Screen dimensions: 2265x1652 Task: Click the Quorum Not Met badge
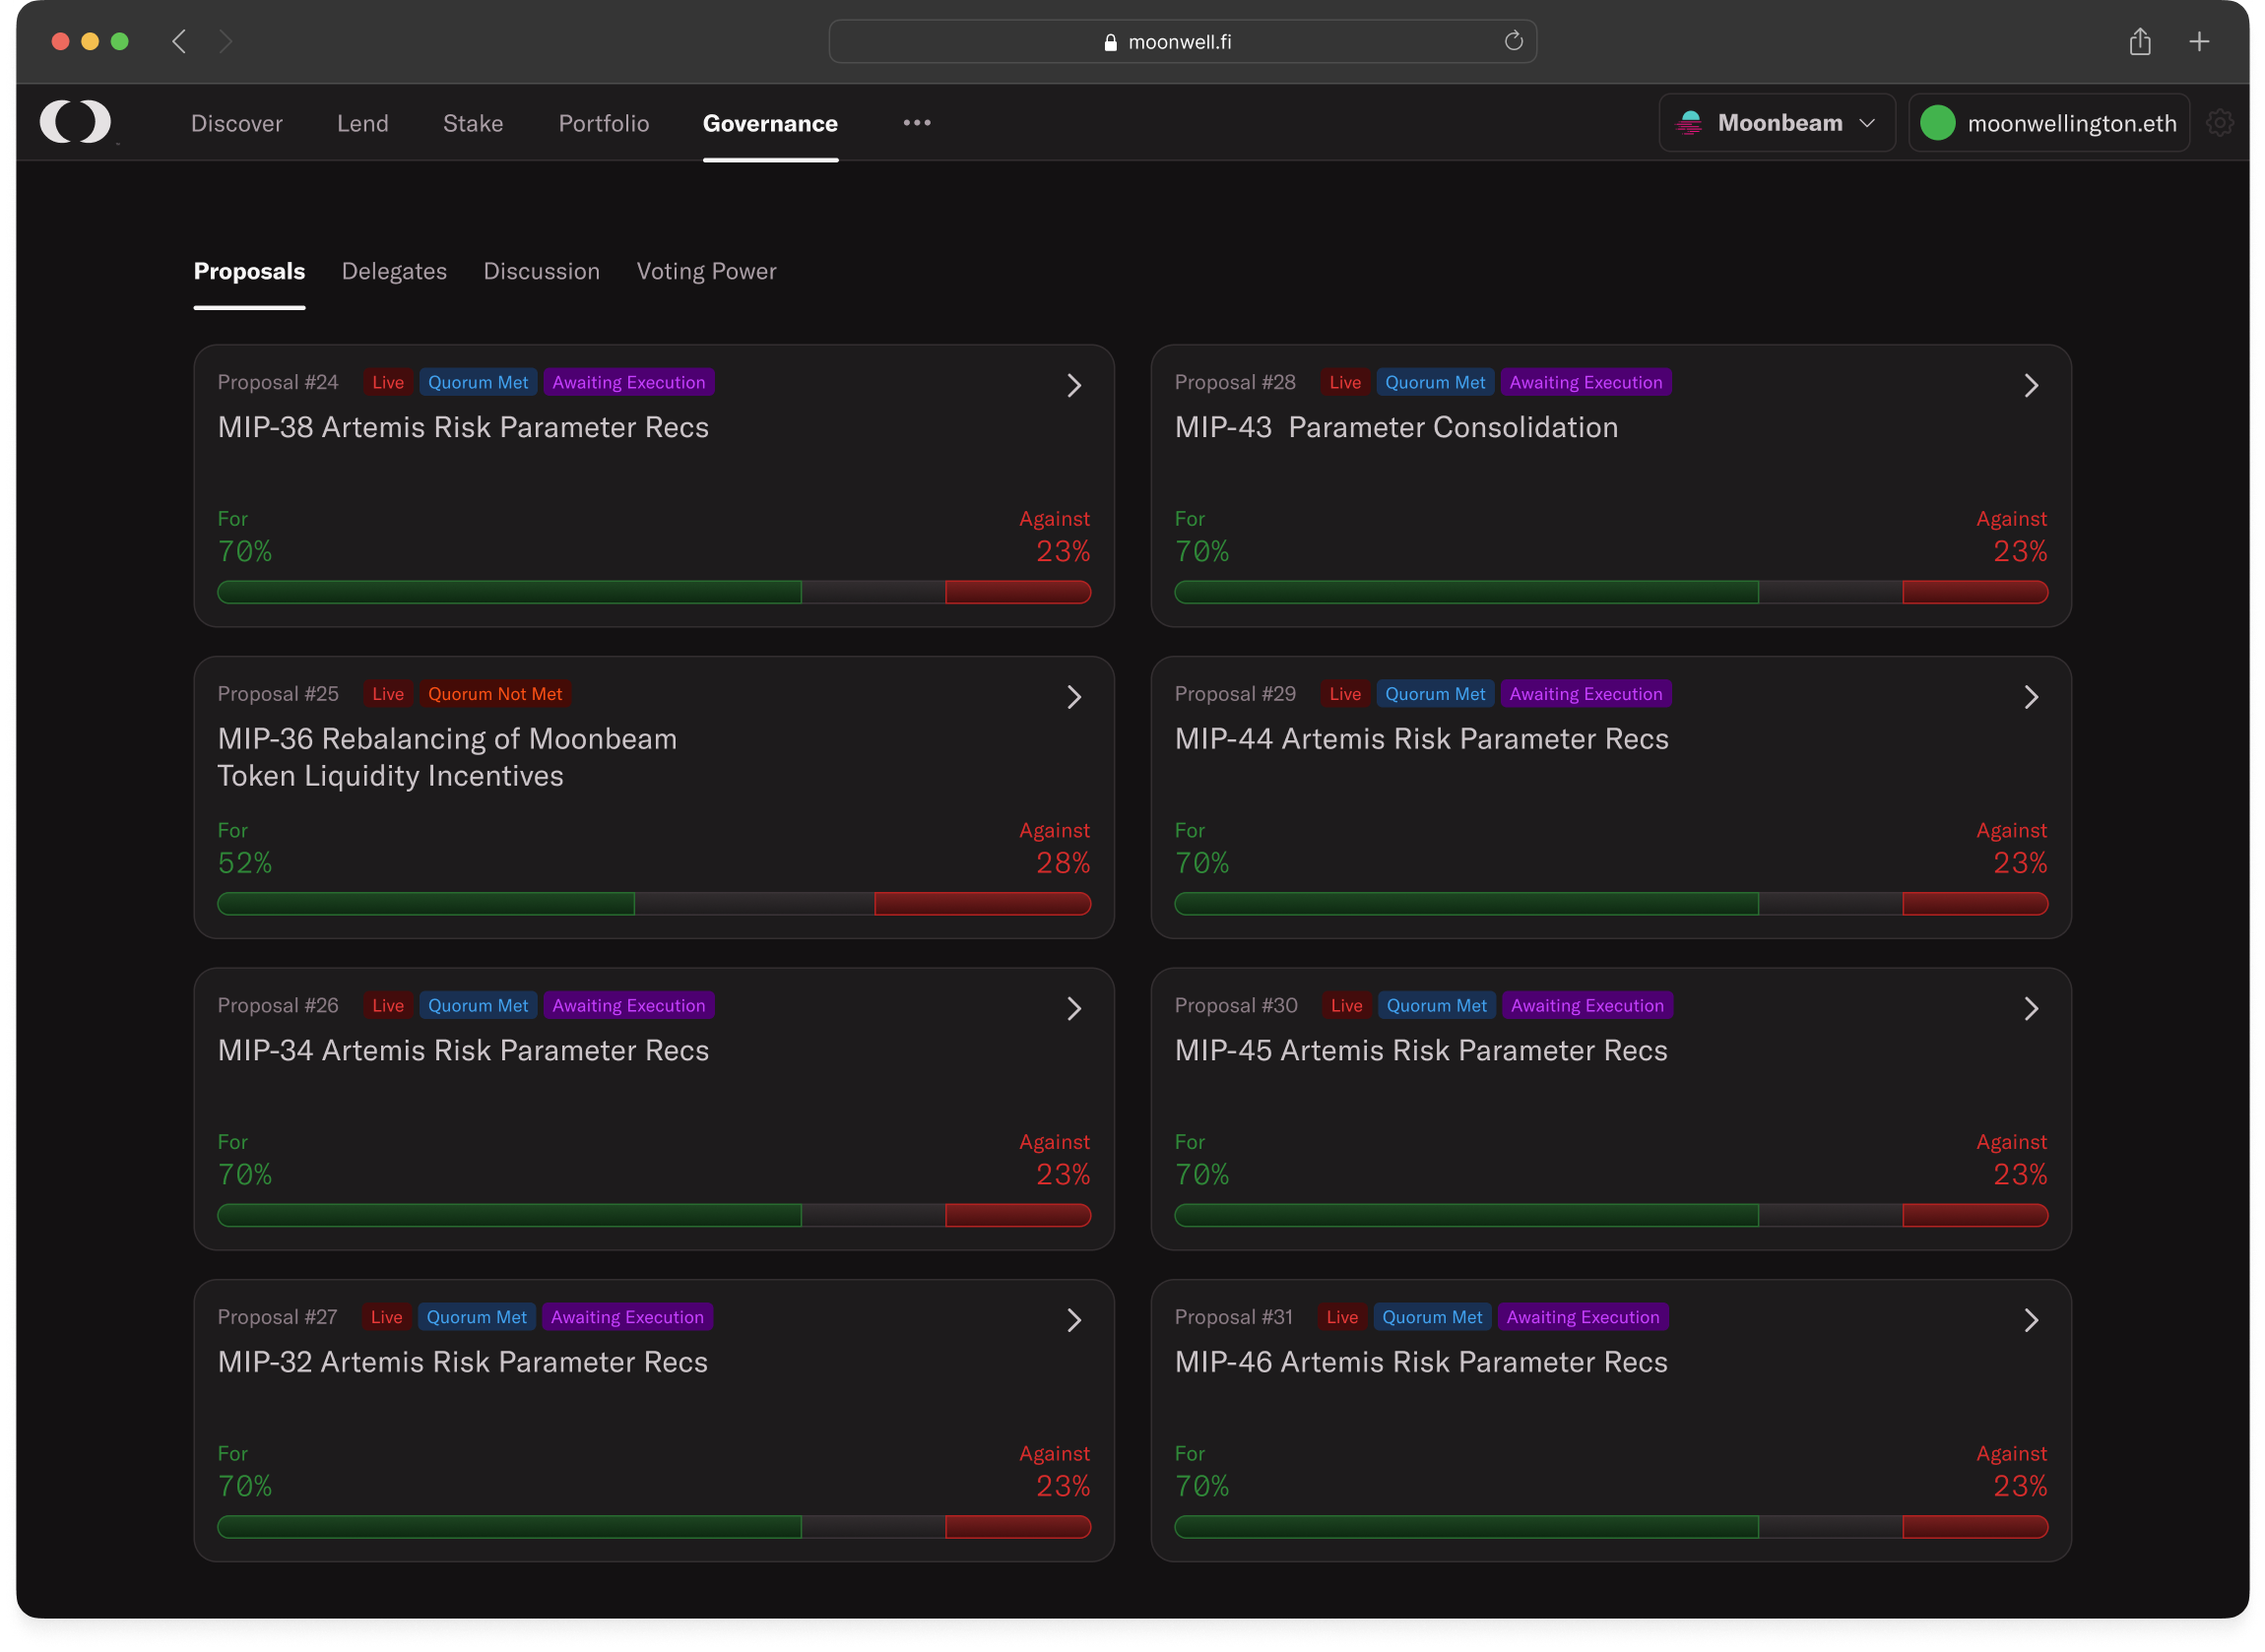pos(495,694)
